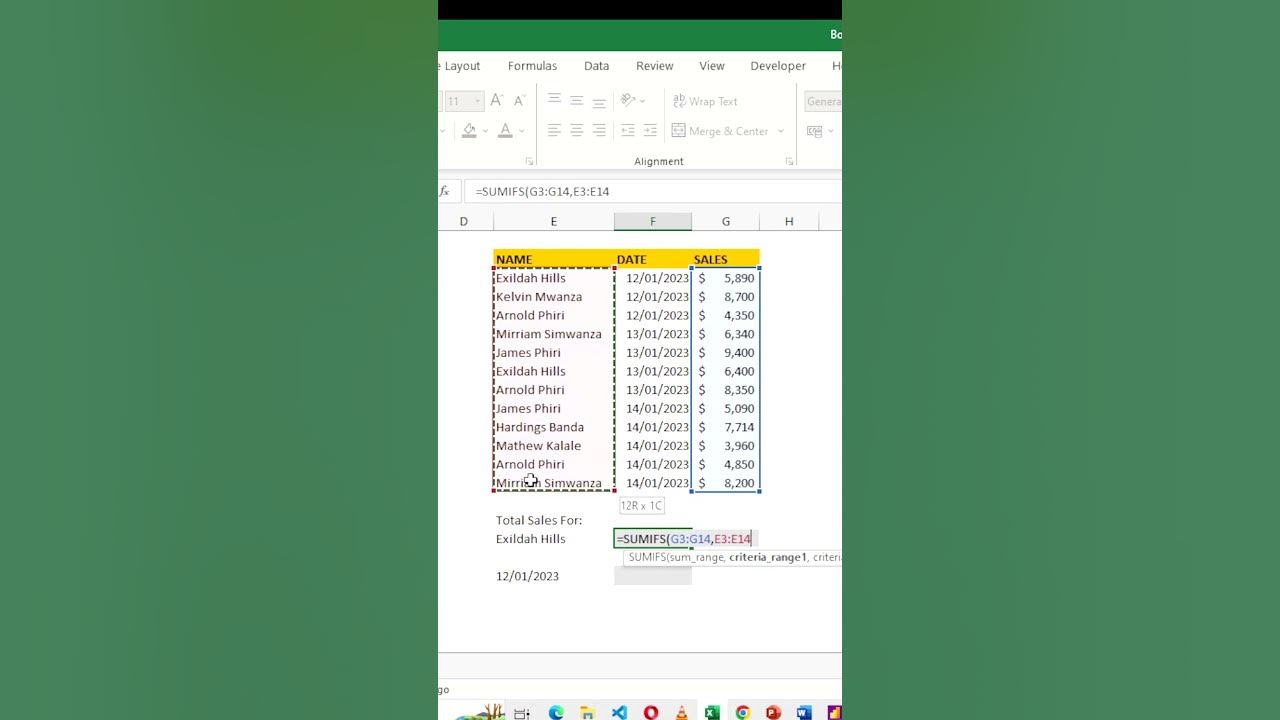Click the DATE header cell
Screen dimensions: 1280x720
coord(653,259)
